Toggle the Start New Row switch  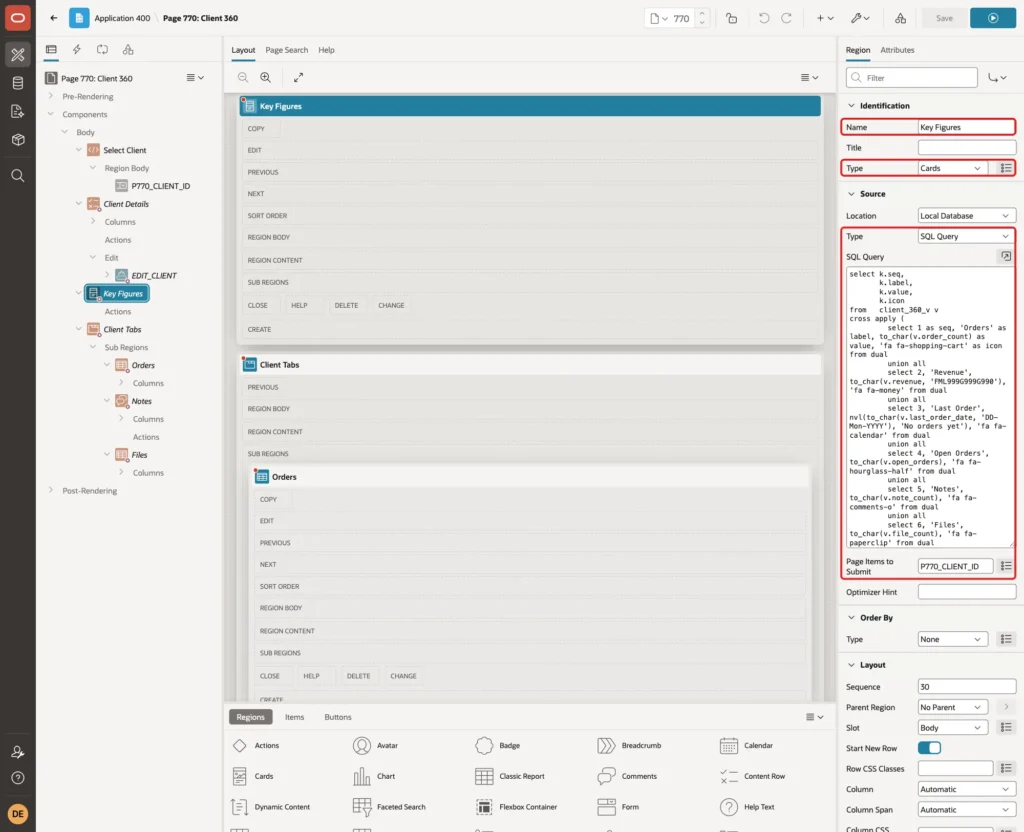(x=929, y=748)
